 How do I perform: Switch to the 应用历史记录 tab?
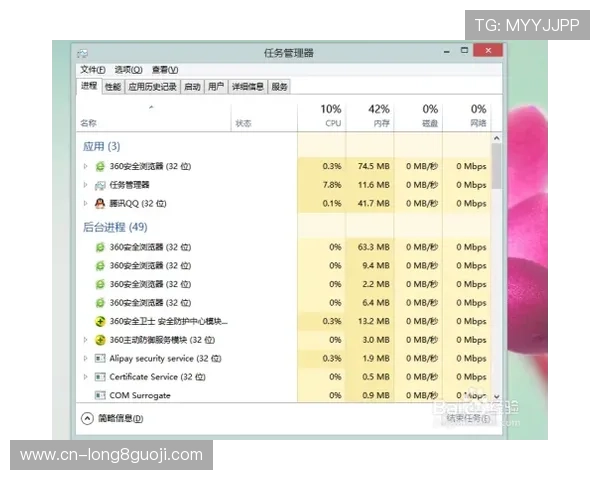click(152, 87)
